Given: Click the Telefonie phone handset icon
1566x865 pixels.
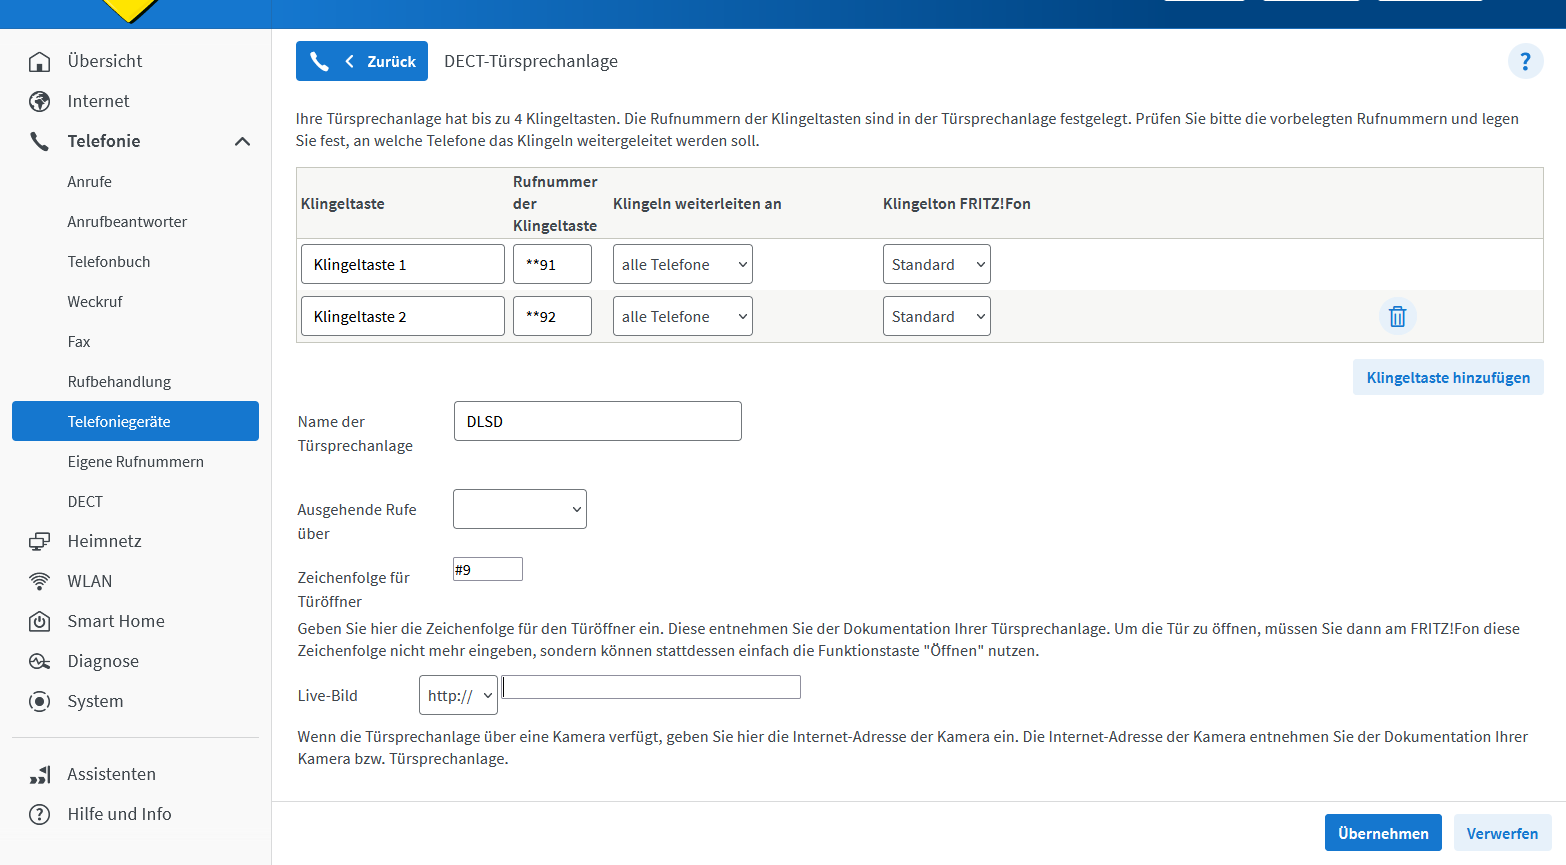Looking at the screenshot, I should coord(39,142).
